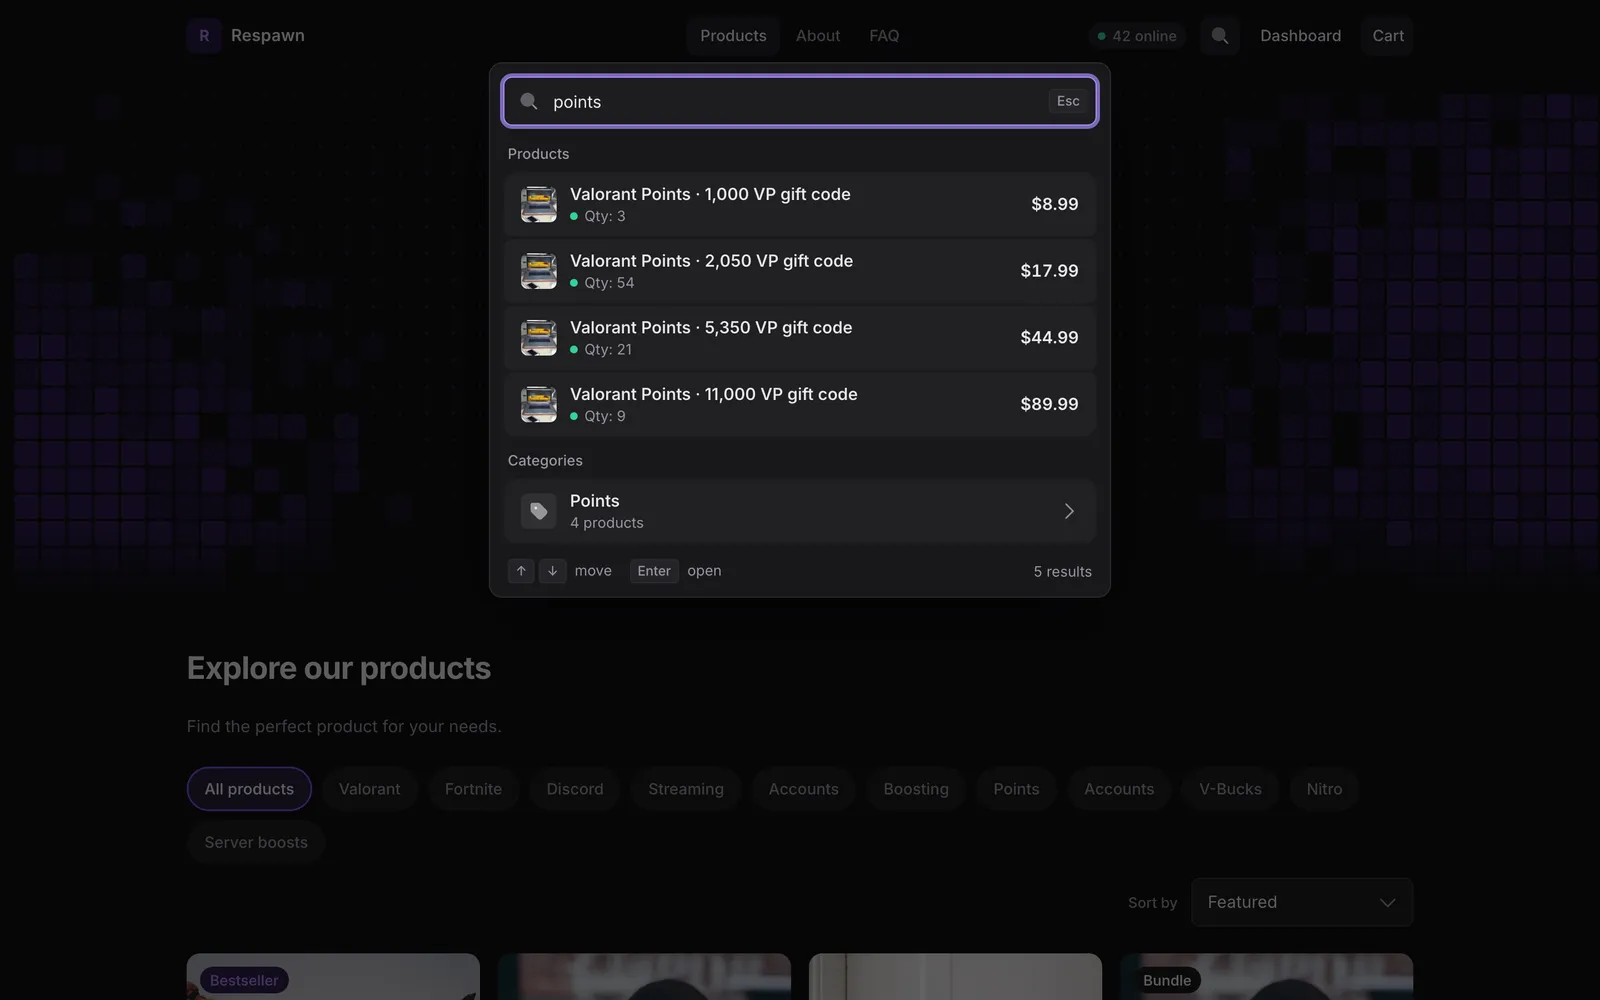Select Valorant Points 11,000 VP result
Viewport: 1600px width, 1000px height.
click(800, 404)
